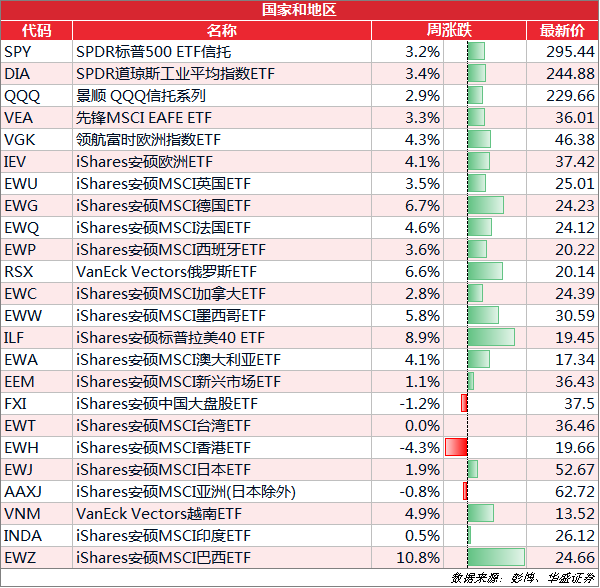Select the INDA price 26.12
The height and width of the screenshot is (588, 600).
575,536
